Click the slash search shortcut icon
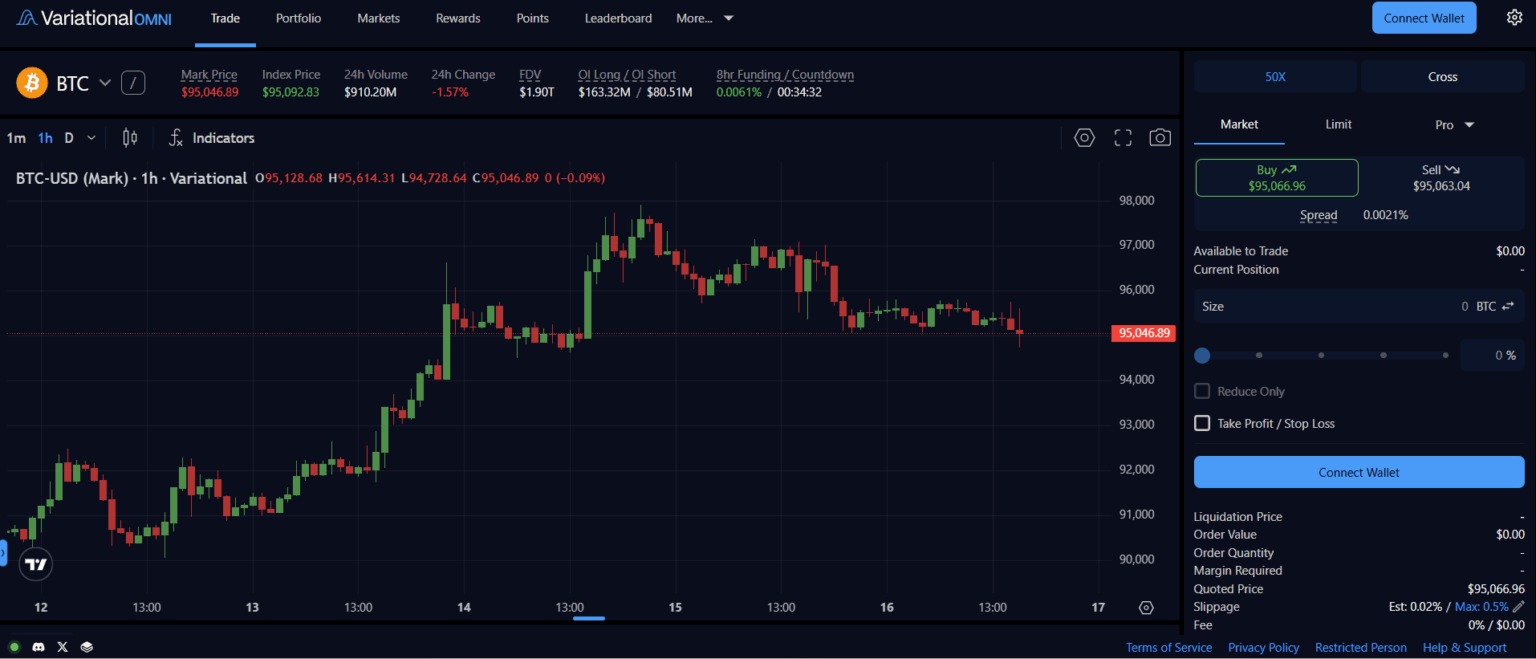 pyautogui.click(x=133, y=83)
